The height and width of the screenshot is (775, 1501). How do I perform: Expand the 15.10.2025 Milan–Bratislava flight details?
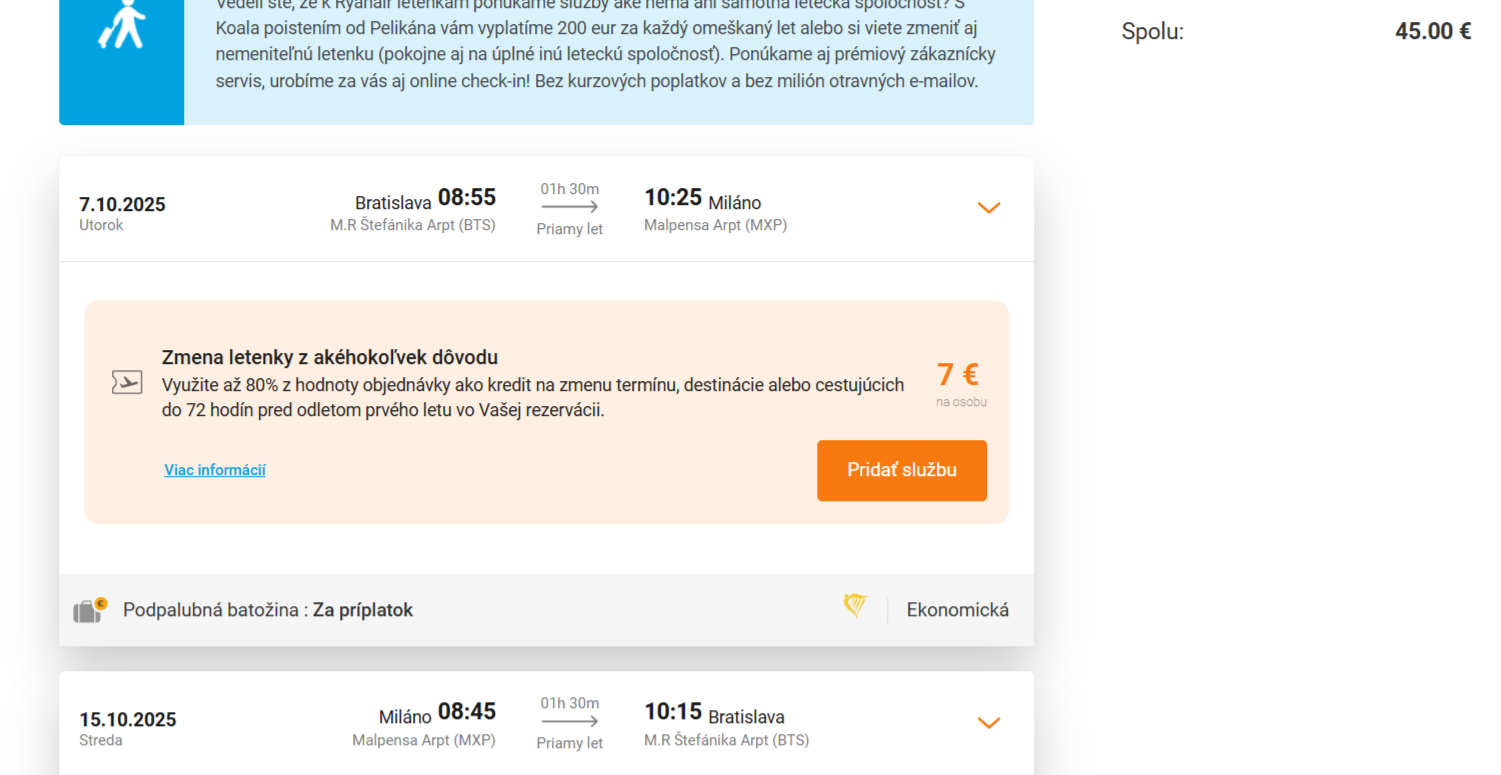pos(989,723)
